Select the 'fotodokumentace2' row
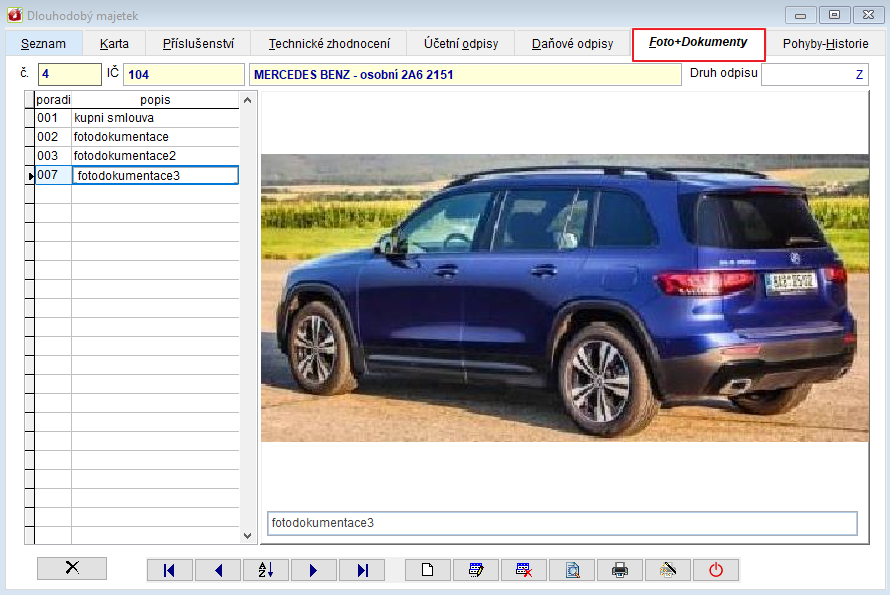 coord(155,156)
